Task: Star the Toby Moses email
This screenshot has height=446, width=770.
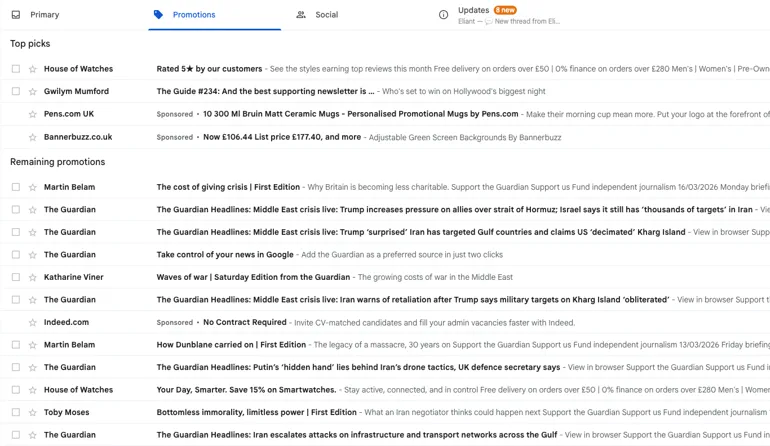Action: pos(33,412)
